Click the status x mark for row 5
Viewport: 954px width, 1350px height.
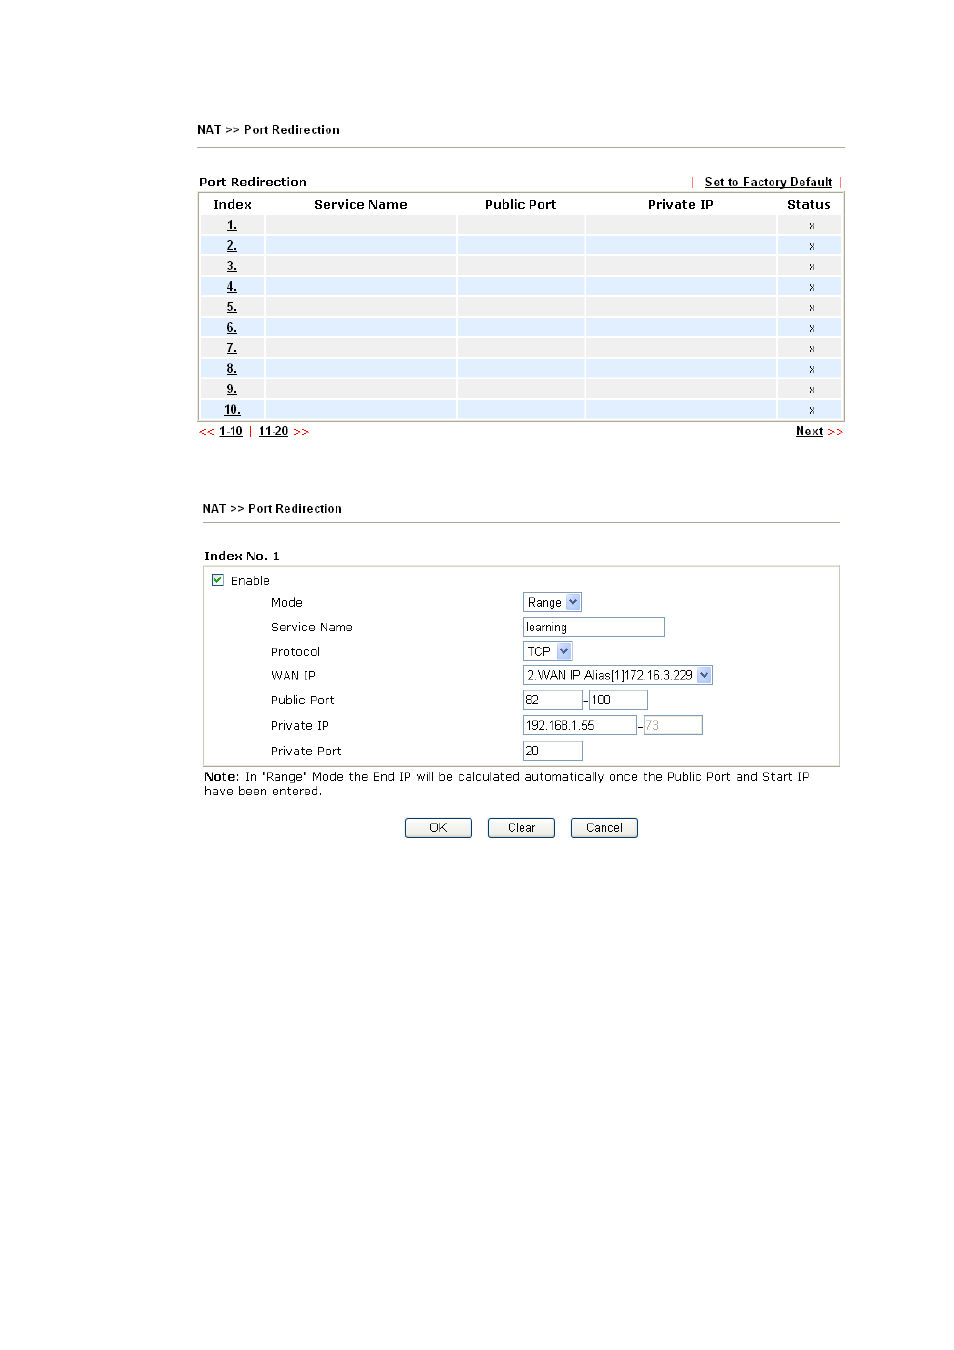pos(811,308)
